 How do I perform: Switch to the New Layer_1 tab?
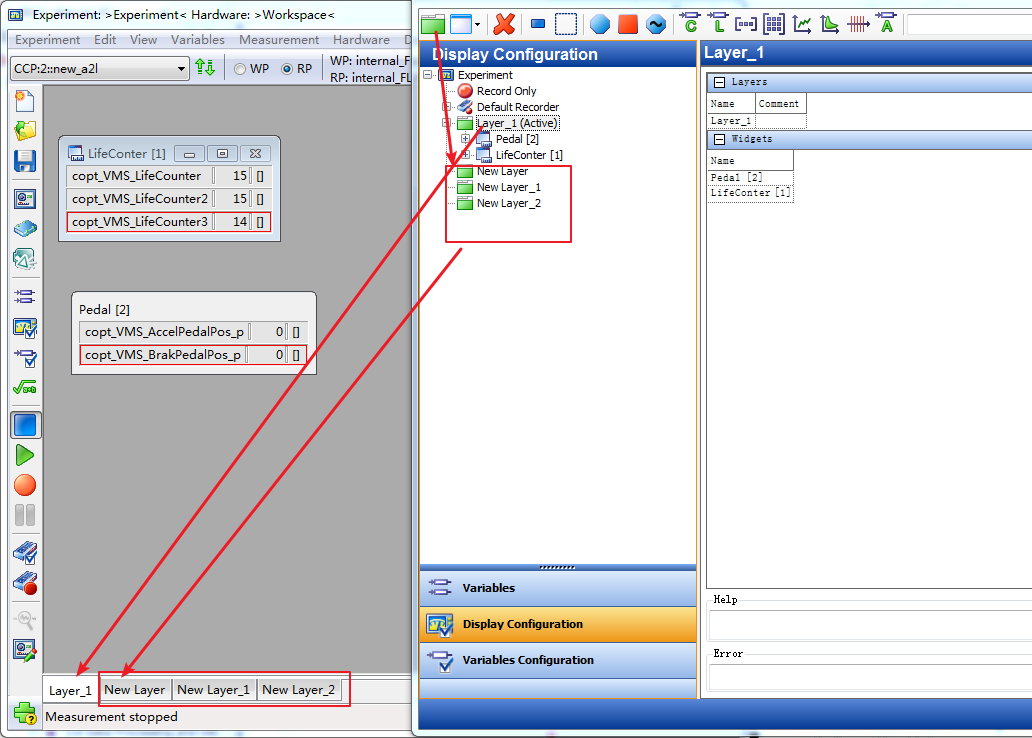pos(214,690)
